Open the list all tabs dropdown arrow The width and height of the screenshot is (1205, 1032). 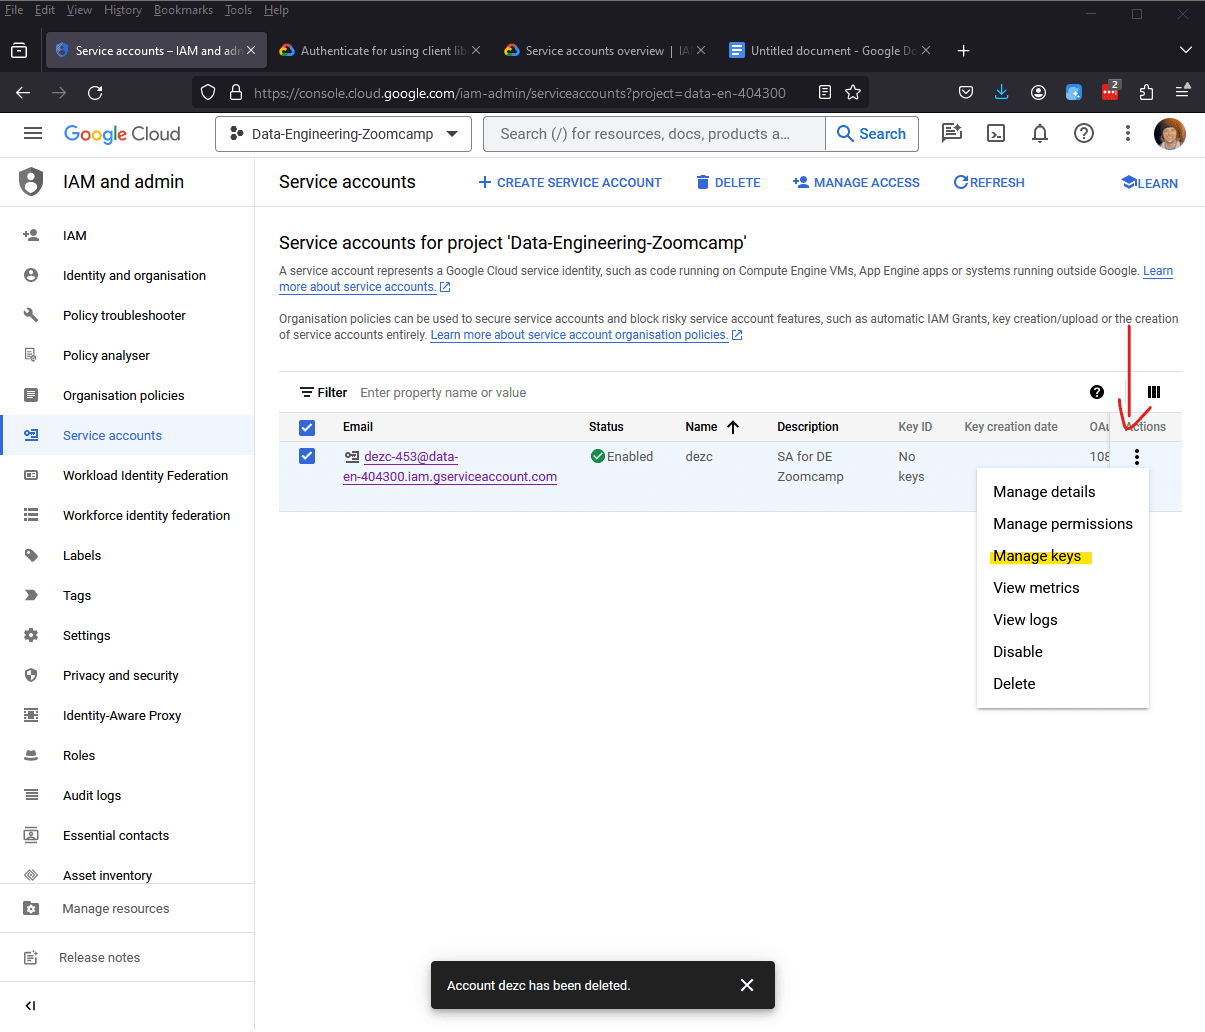(1186, 50)
